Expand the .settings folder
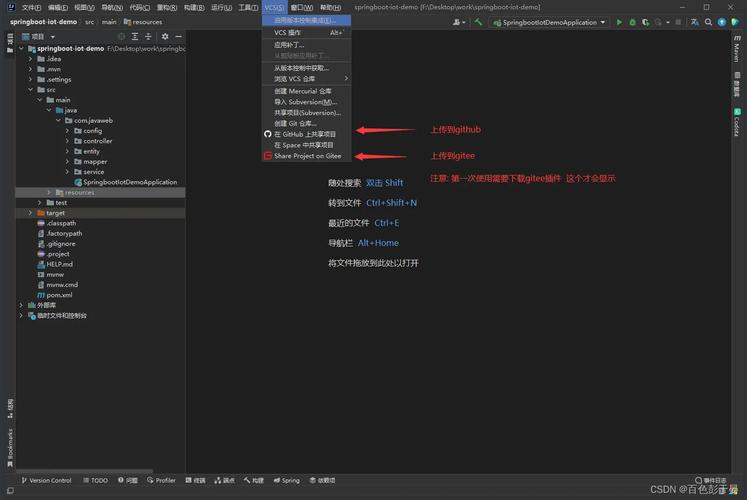 tap(30, 79)
